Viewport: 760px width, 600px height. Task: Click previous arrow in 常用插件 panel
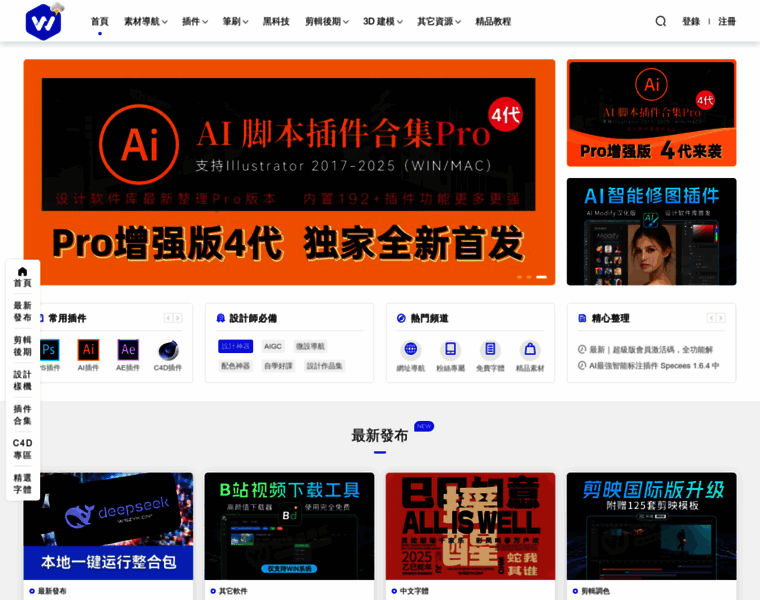point(168,318)
